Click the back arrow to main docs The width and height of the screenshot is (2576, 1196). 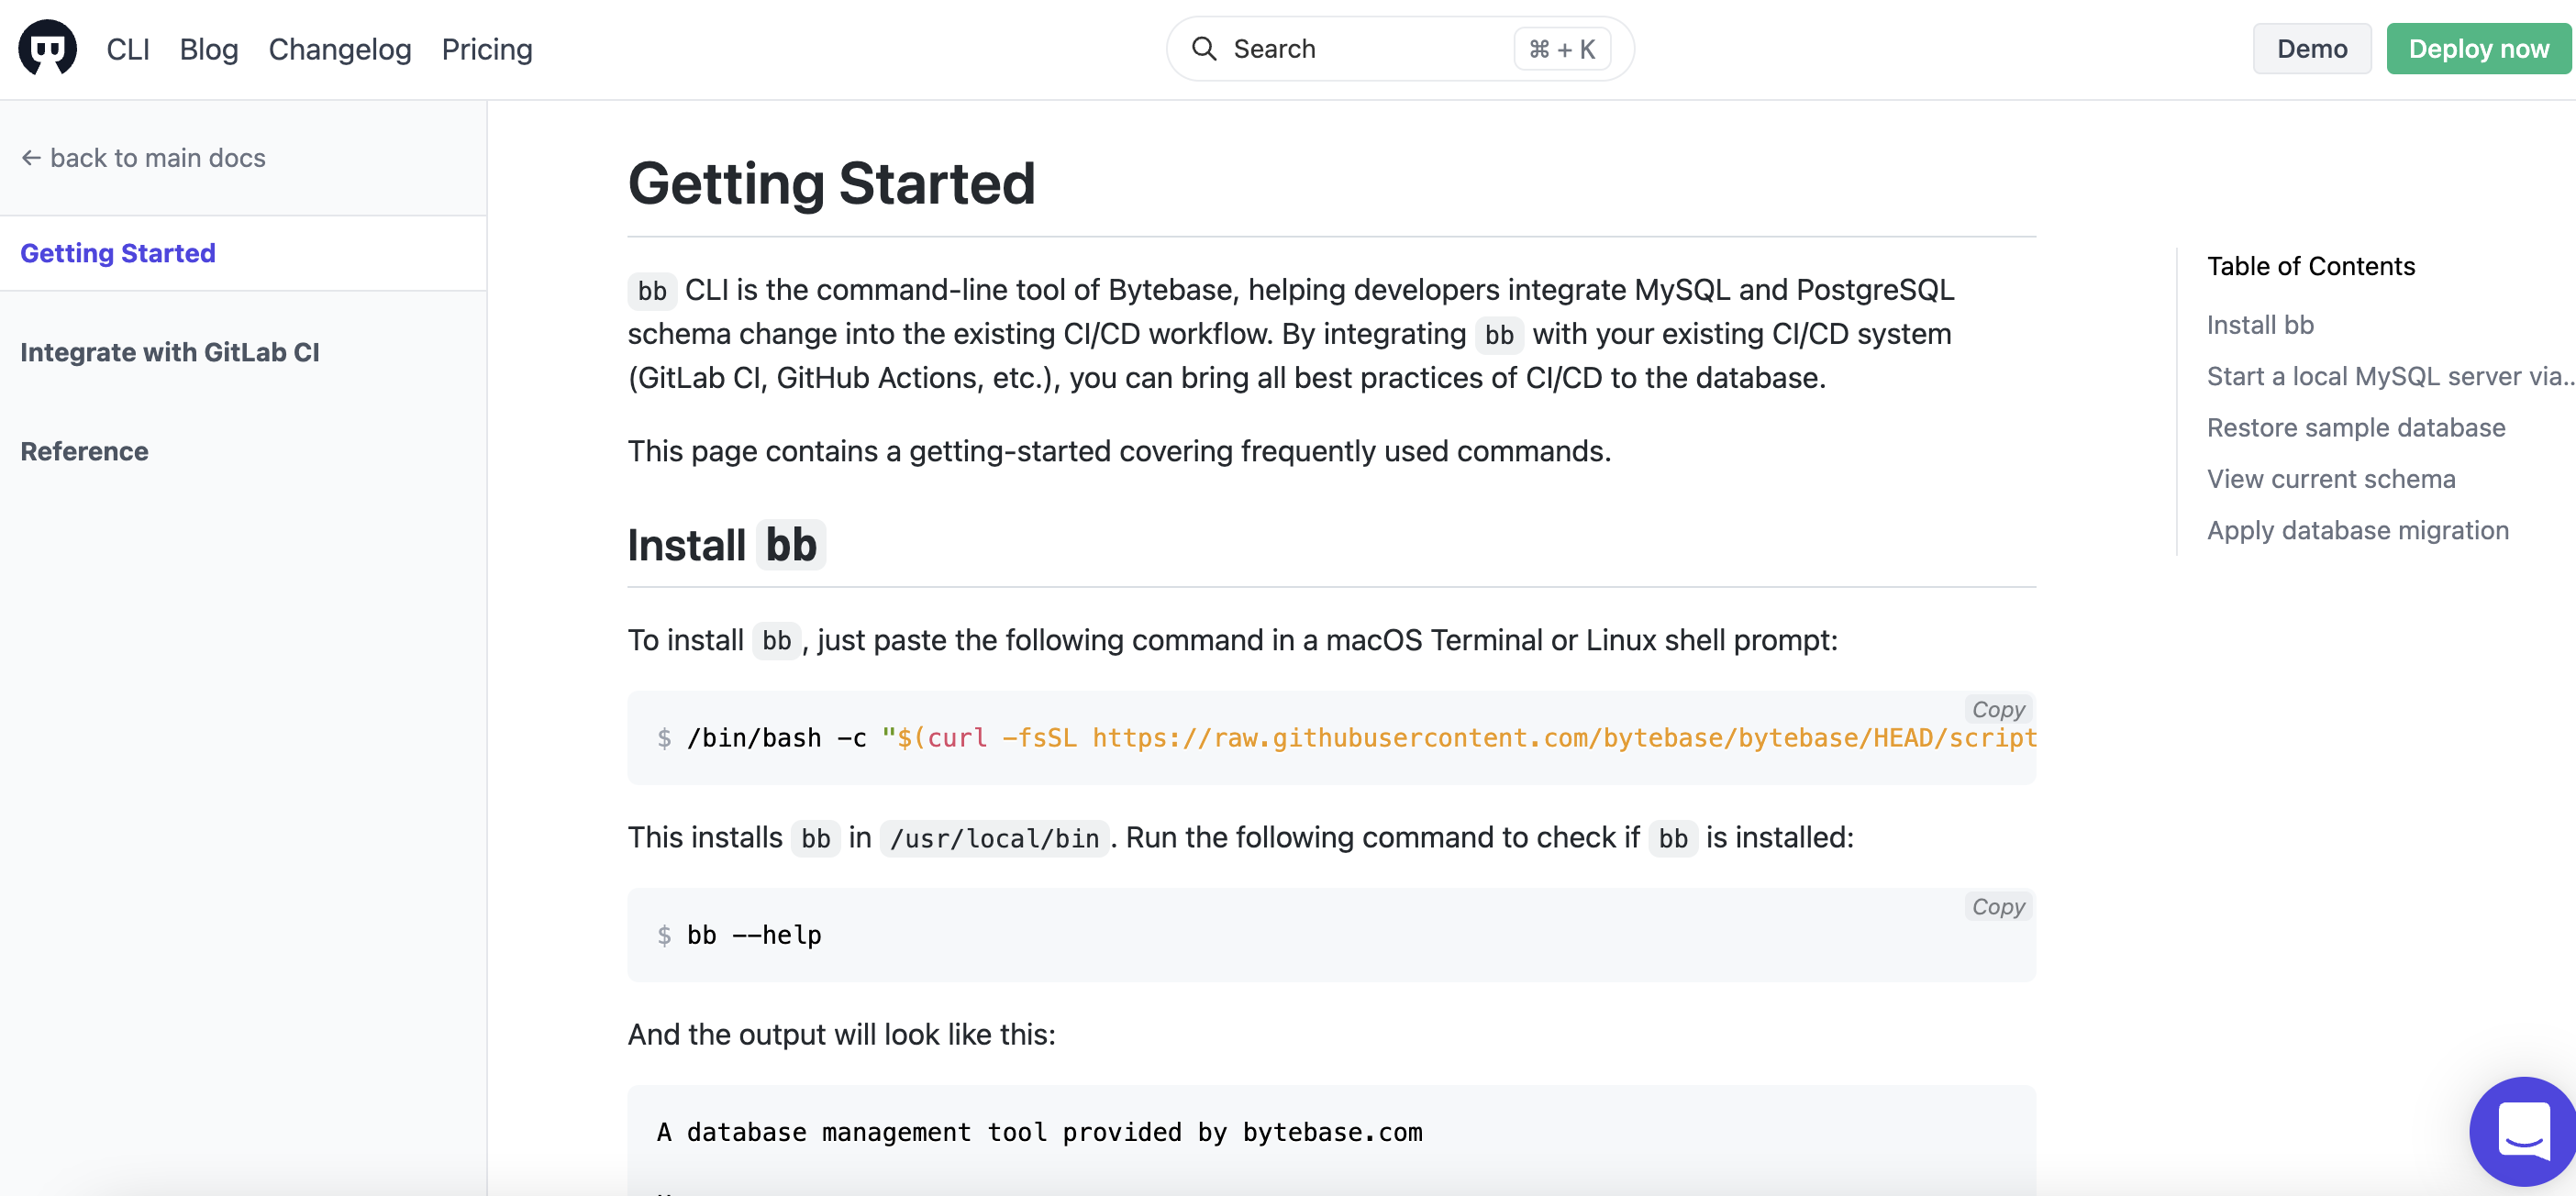coord(31,157)
